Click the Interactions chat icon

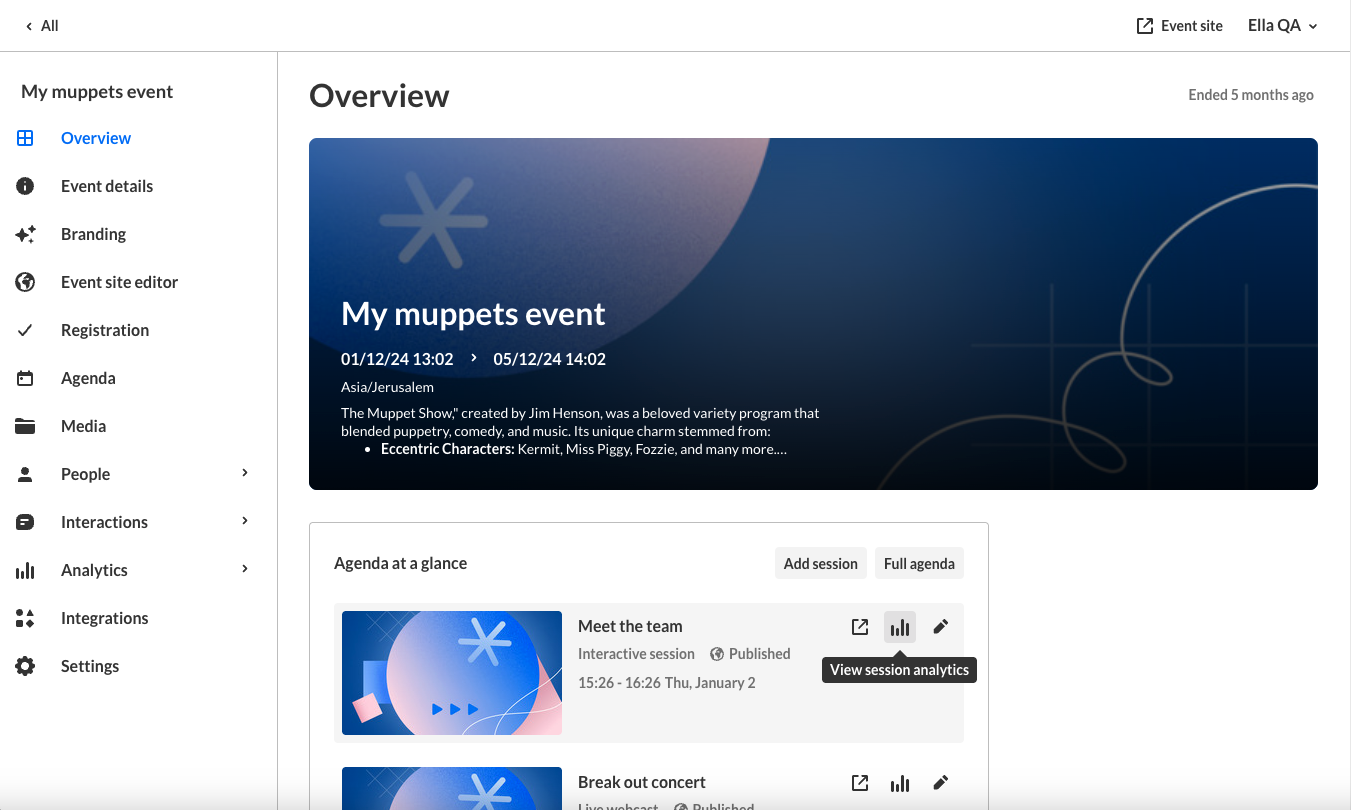pyautogui.click(x=25, y=522)
